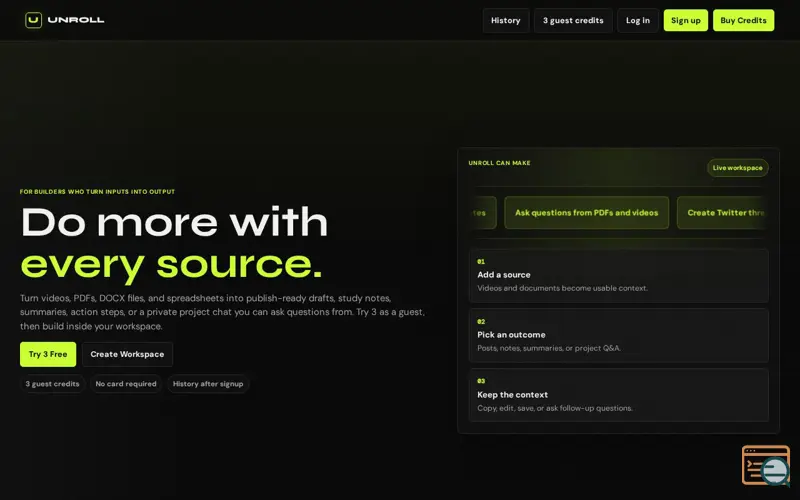
Task: Select the No card required pill
Action: click(x=126, y=384)
